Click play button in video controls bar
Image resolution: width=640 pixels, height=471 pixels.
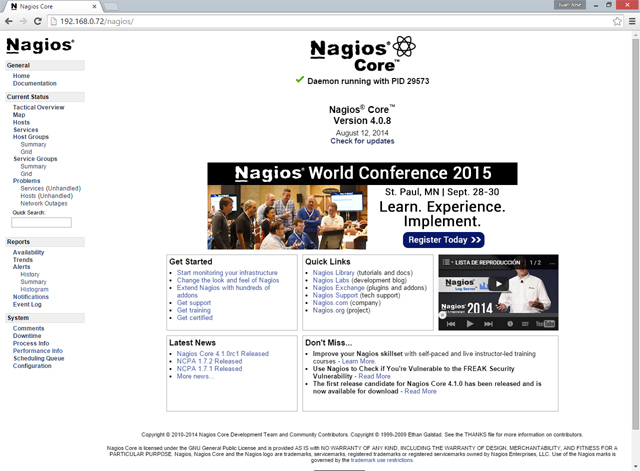click(x=470, y=324)
